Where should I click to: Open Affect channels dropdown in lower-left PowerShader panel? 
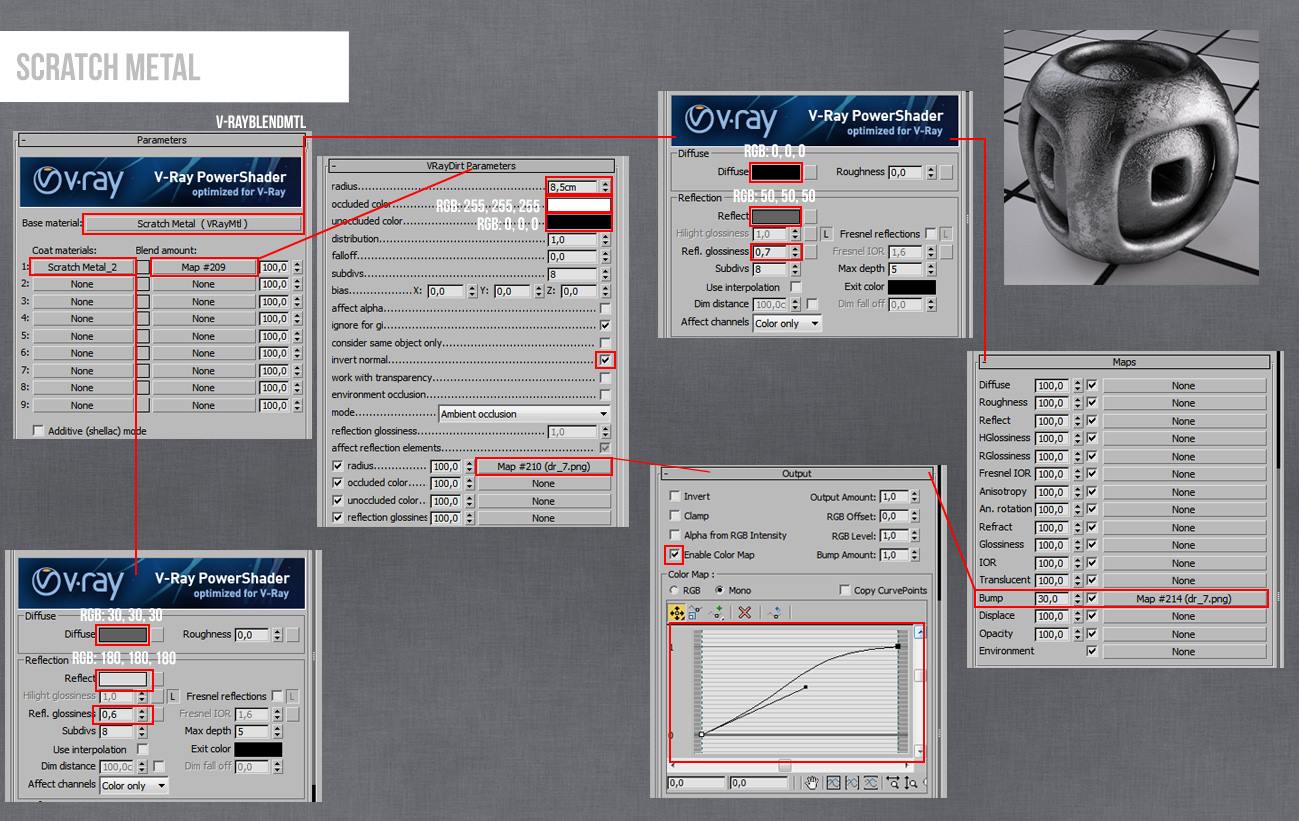[x=134, y=786]
